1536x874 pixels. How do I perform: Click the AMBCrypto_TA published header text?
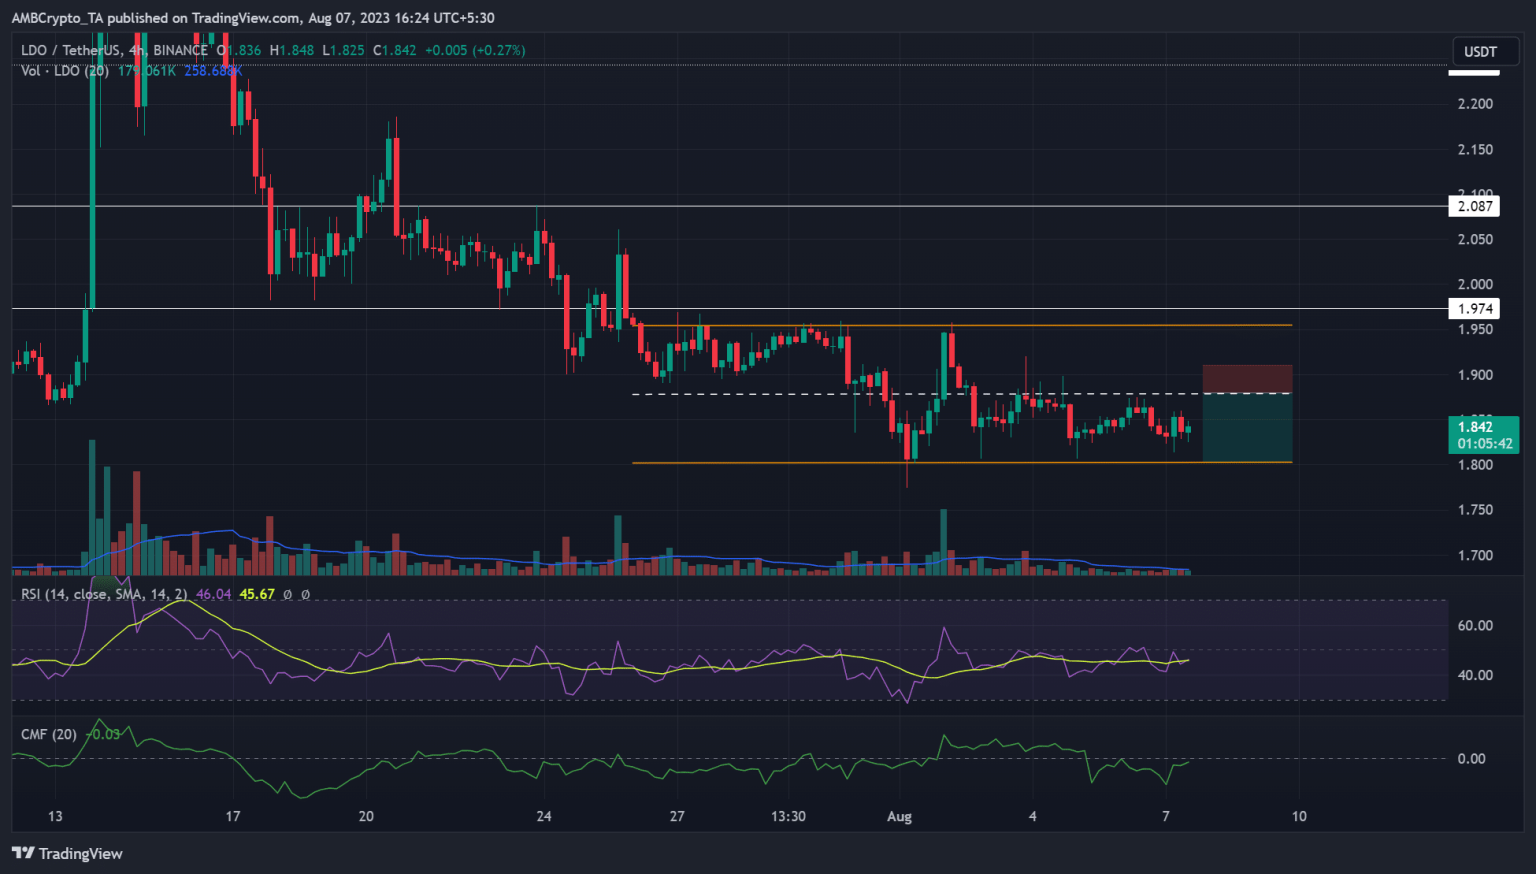point(253,17)
